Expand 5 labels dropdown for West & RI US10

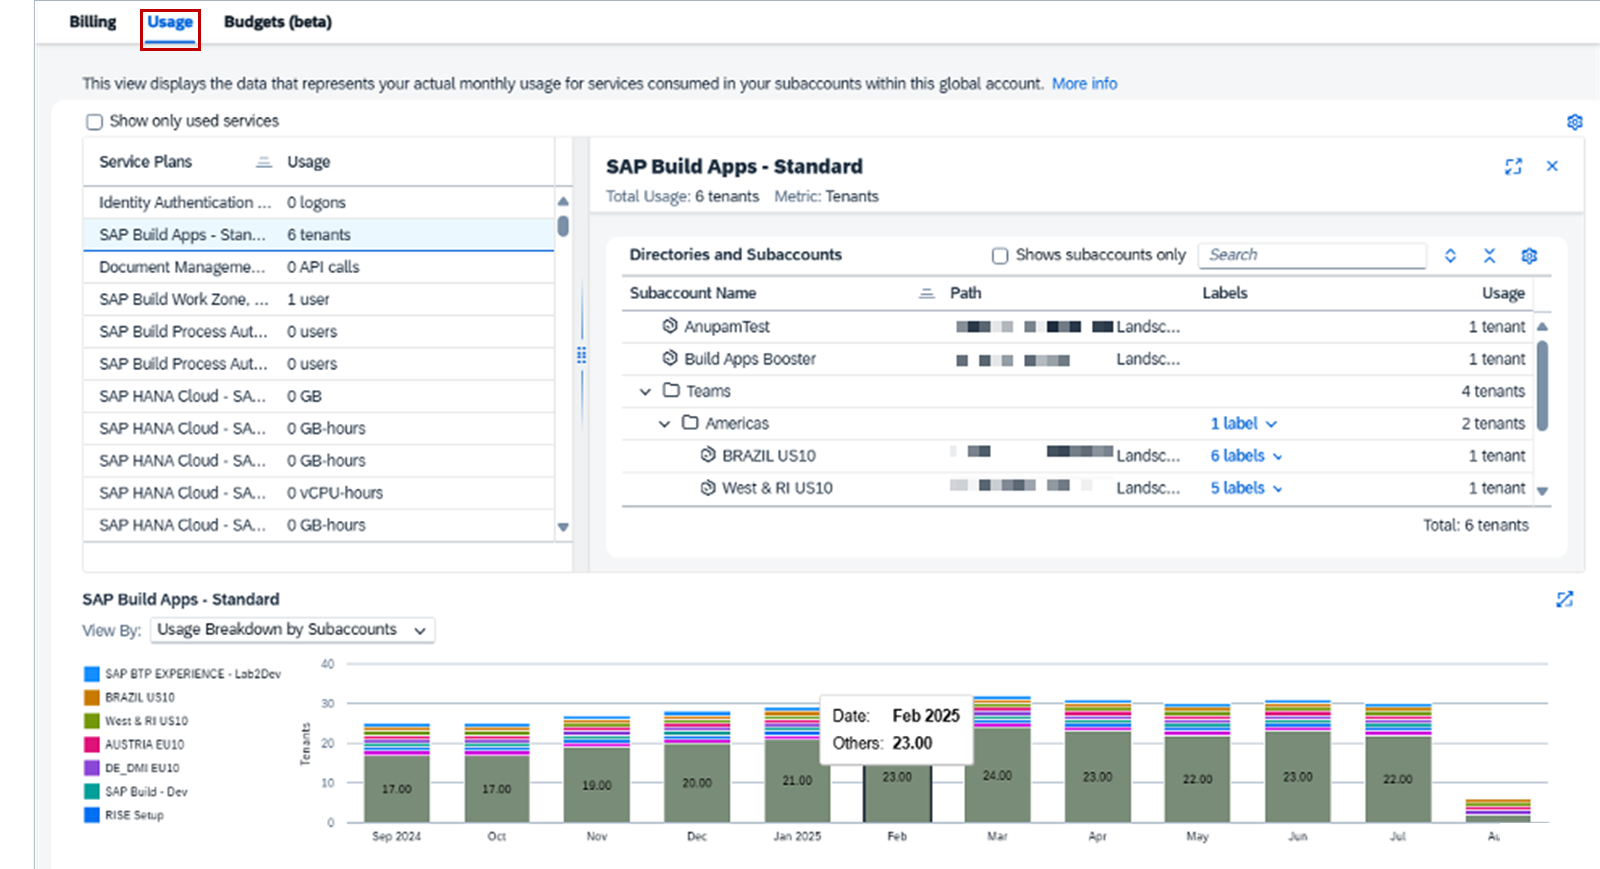pyautogui.click(x=1246, y=488)
